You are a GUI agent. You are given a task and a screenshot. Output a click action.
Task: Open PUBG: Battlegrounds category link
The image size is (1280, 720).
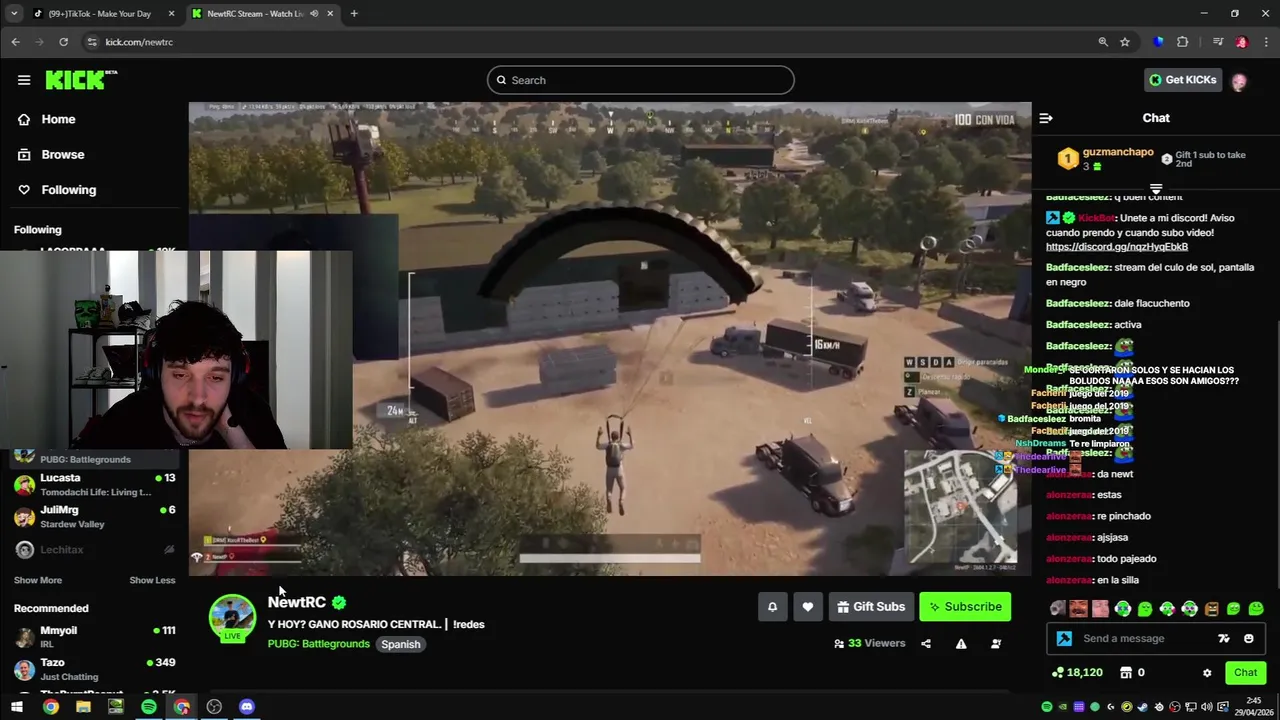coord(318,644)
